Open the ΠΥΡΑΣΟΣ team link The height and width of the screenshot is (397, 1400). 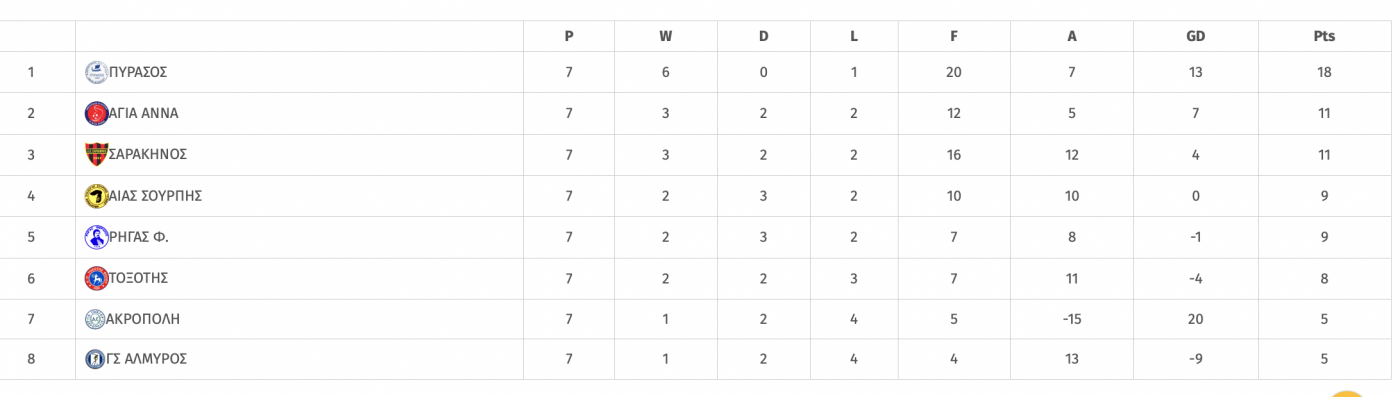138,72
